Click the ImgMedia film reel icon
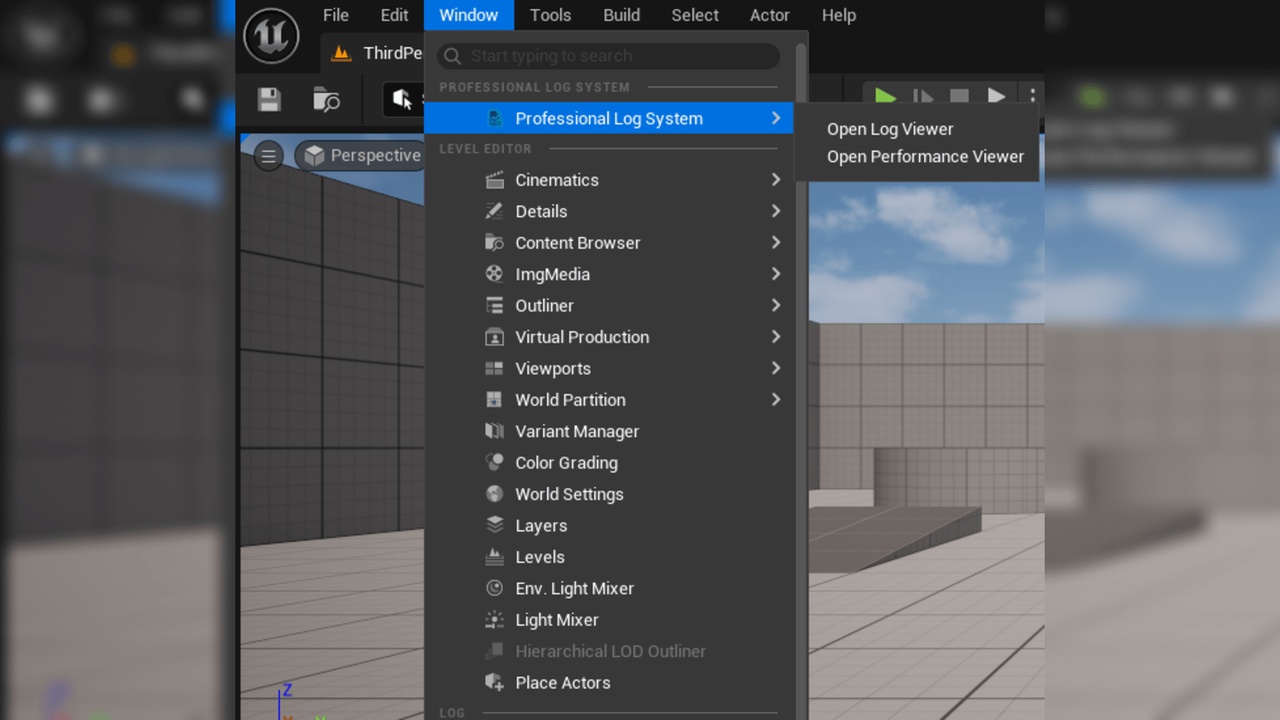 coord(494,274)
